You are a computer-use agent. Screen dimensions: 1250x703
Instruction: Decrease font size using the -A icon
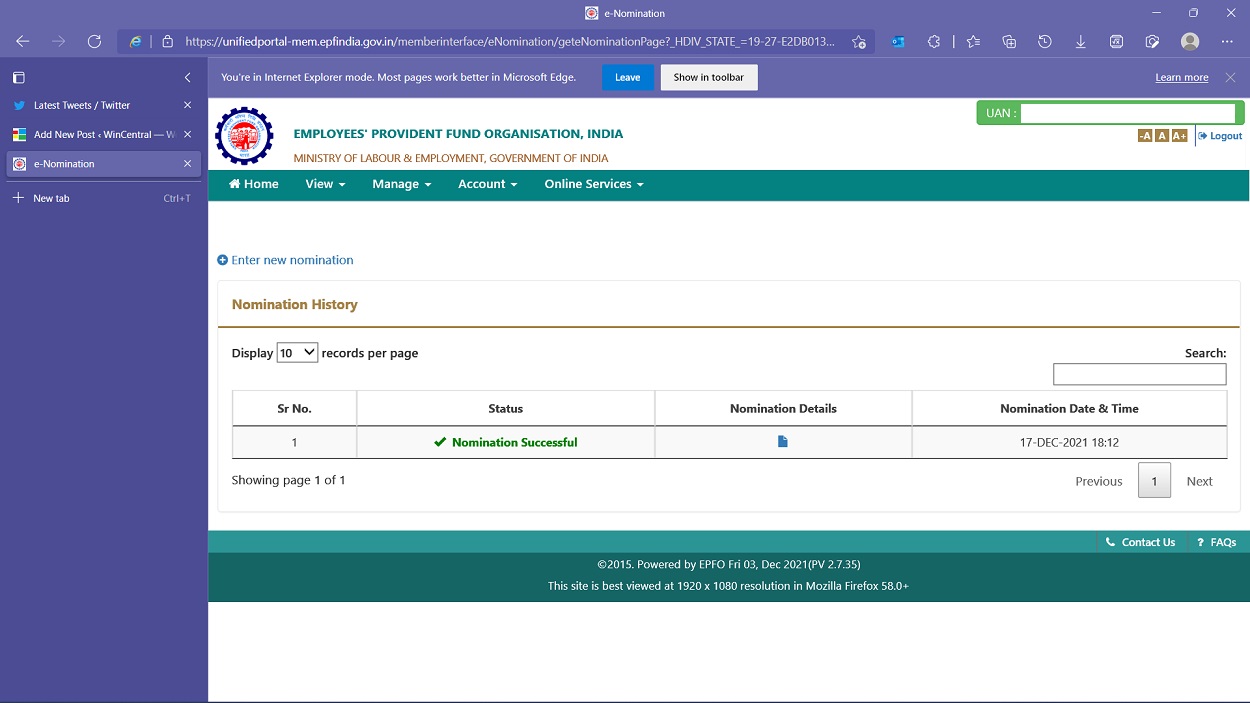[x=1143, y=134]
